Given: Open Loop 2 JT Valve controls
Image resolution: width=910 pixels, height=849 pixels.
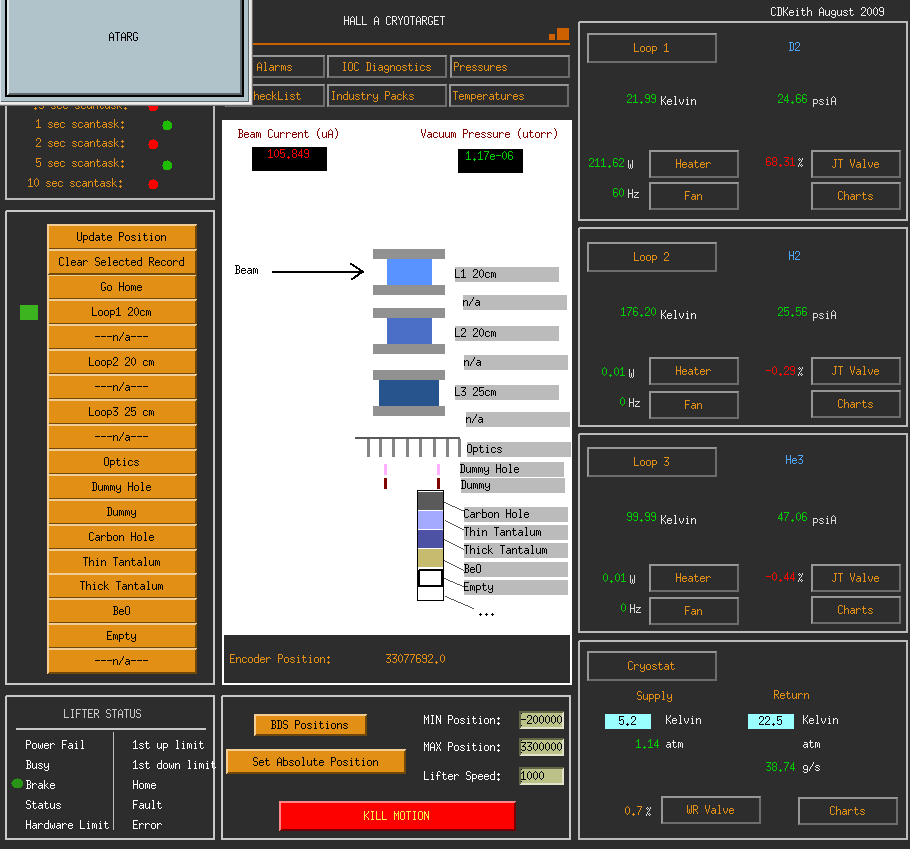Looking at the screenshot, I should 855,371.
